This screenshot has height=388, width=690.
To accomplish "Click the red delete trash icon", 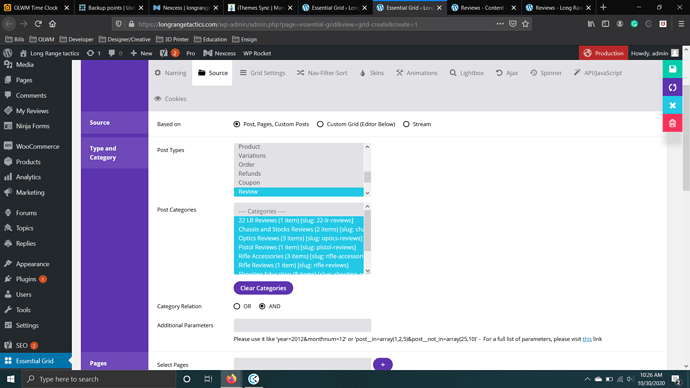I will (672, 123).
